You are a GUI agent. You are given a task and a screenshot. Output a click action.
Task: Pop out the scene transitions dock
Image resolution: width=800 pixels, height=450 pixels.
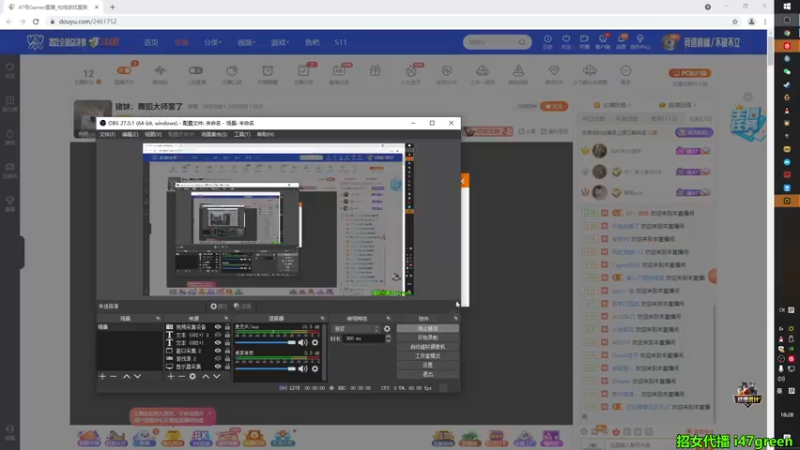(x=388, y=318)
